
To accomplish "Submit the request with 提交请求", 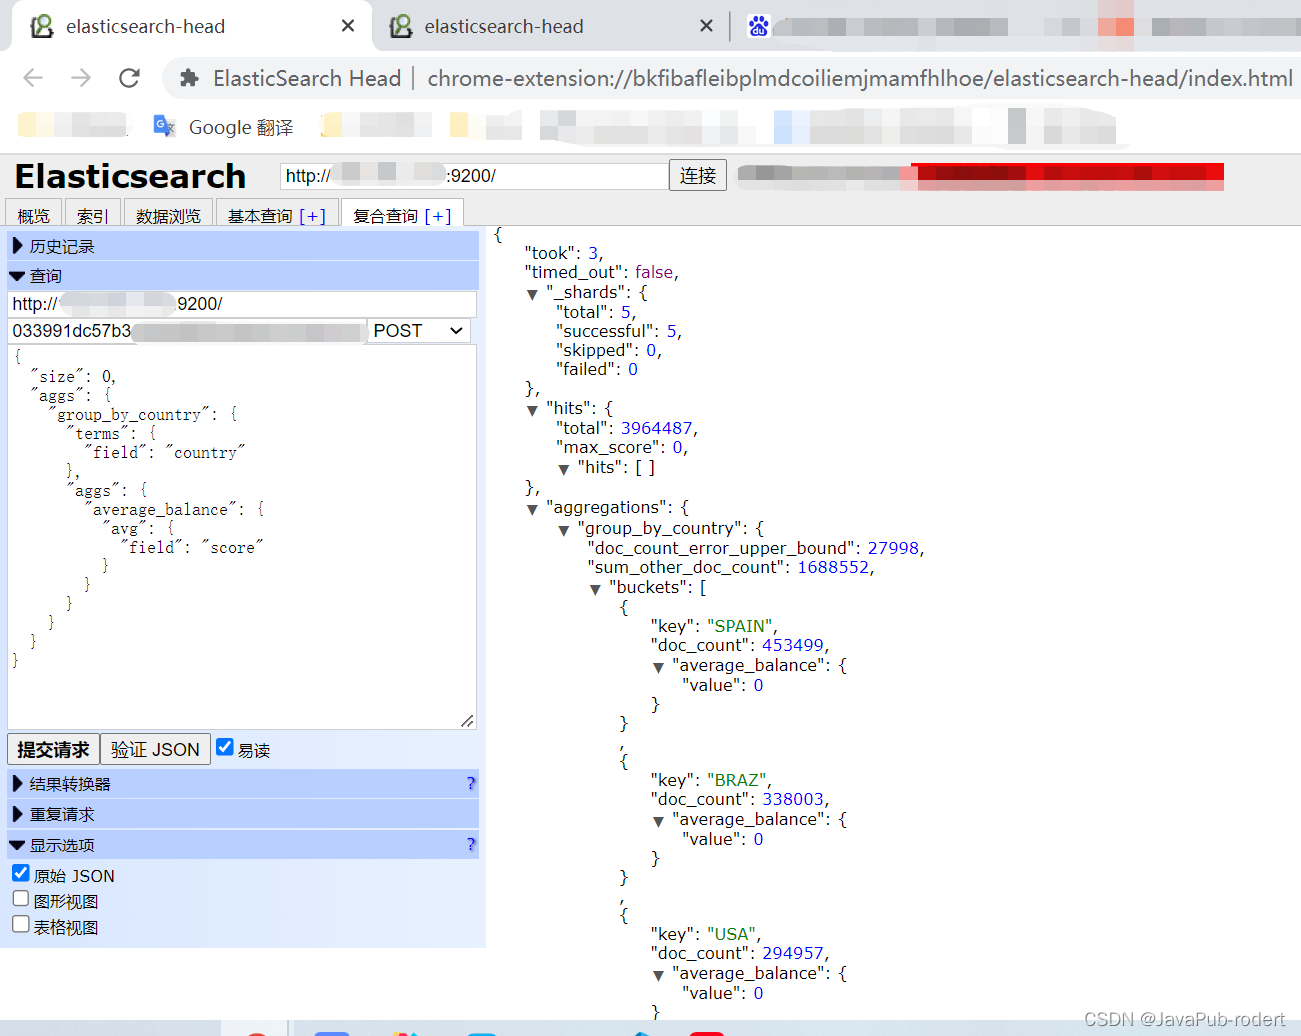I will tap(54, 749).
